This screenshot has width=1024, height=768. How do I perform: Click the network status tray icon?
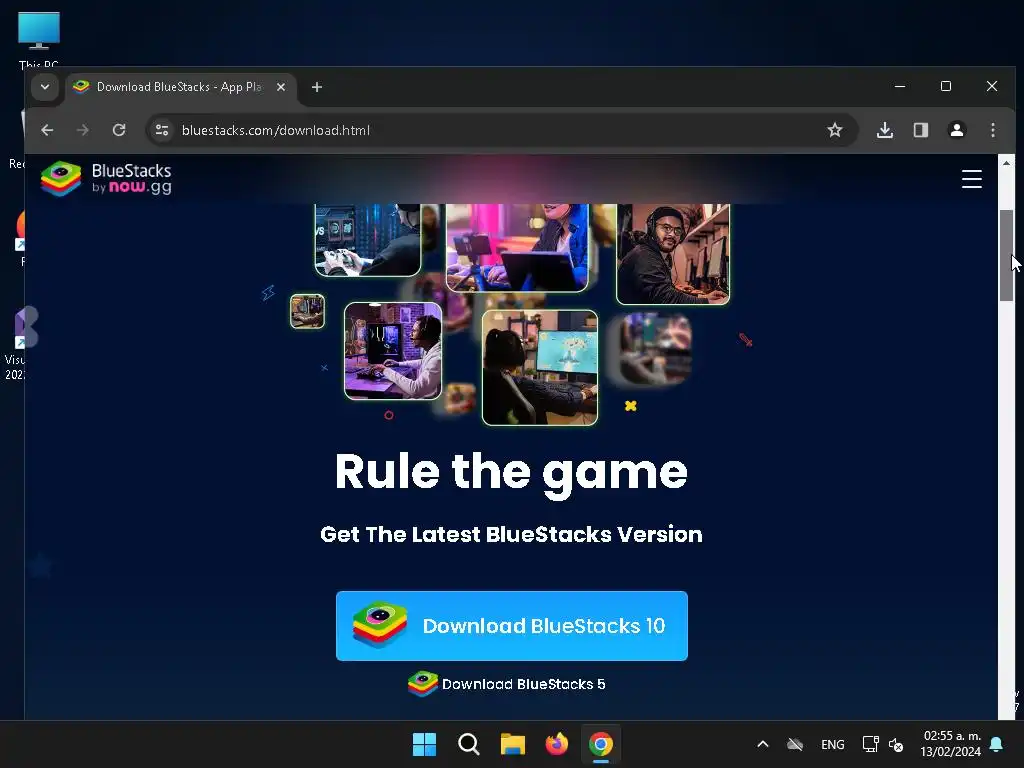(870, 744)
